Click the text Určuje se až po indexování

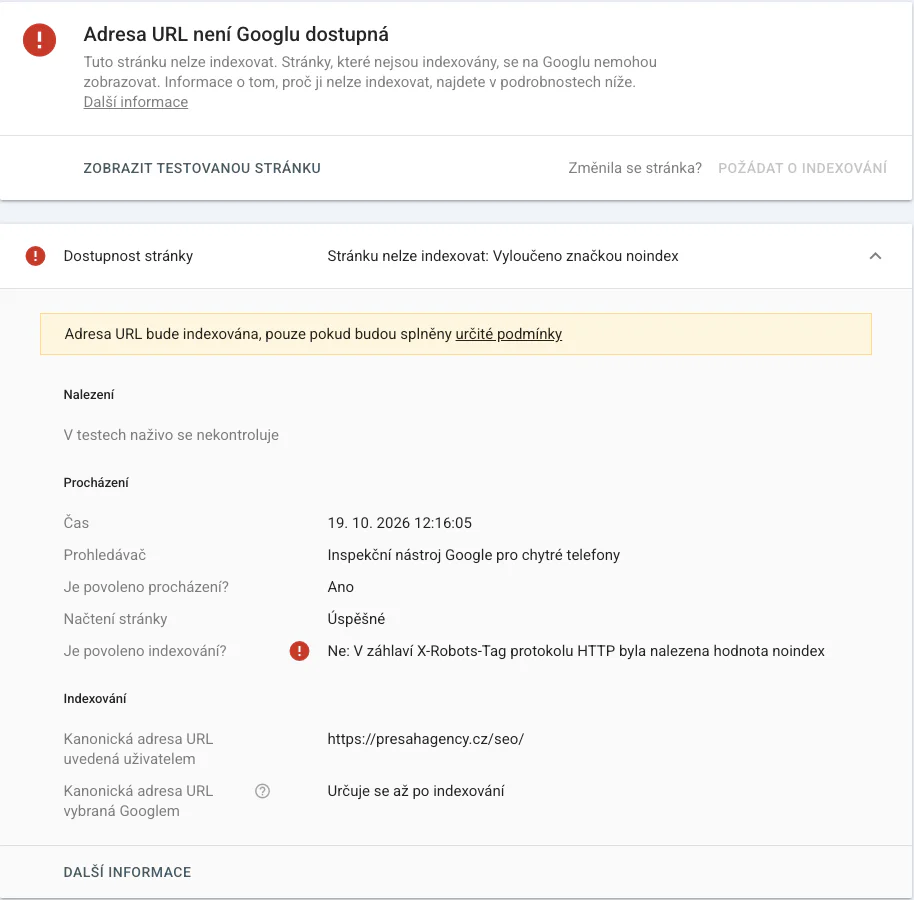[x=416, y=791]
